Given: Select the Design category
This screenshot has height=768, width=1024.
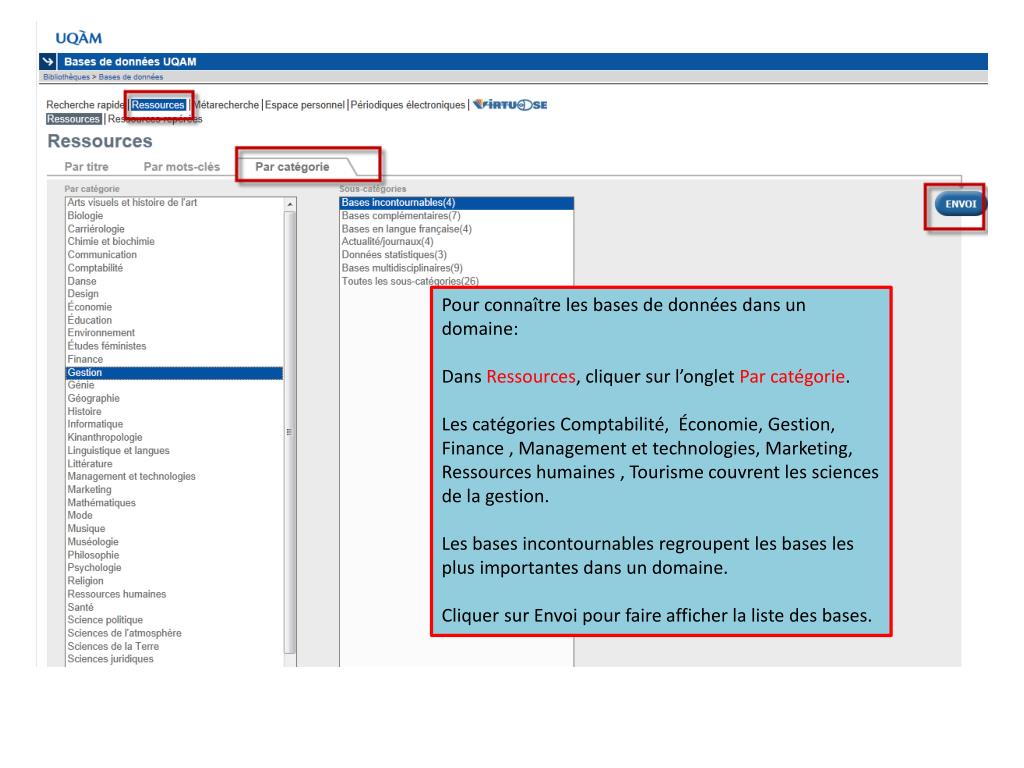Looking at the screenshot, I should pyautogui.click(x=174, y=294).
